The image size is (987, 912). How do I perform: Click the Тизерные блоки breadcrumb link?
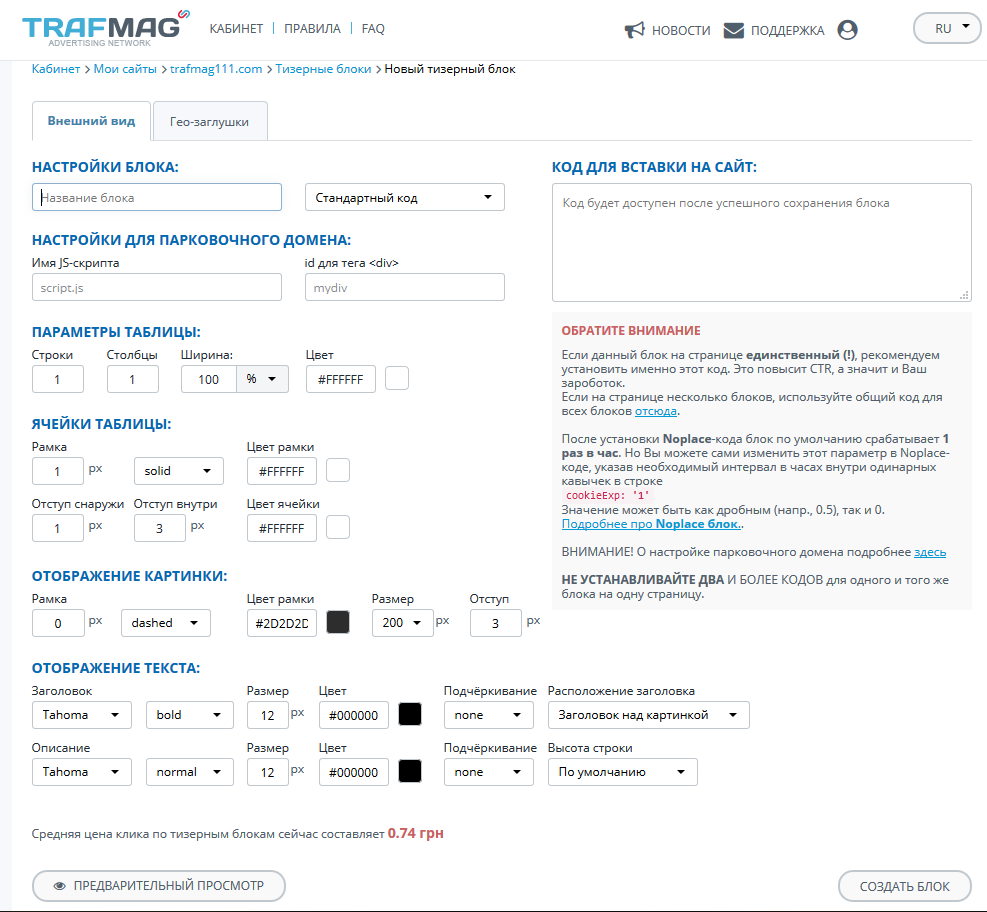[x=323, y=69]
